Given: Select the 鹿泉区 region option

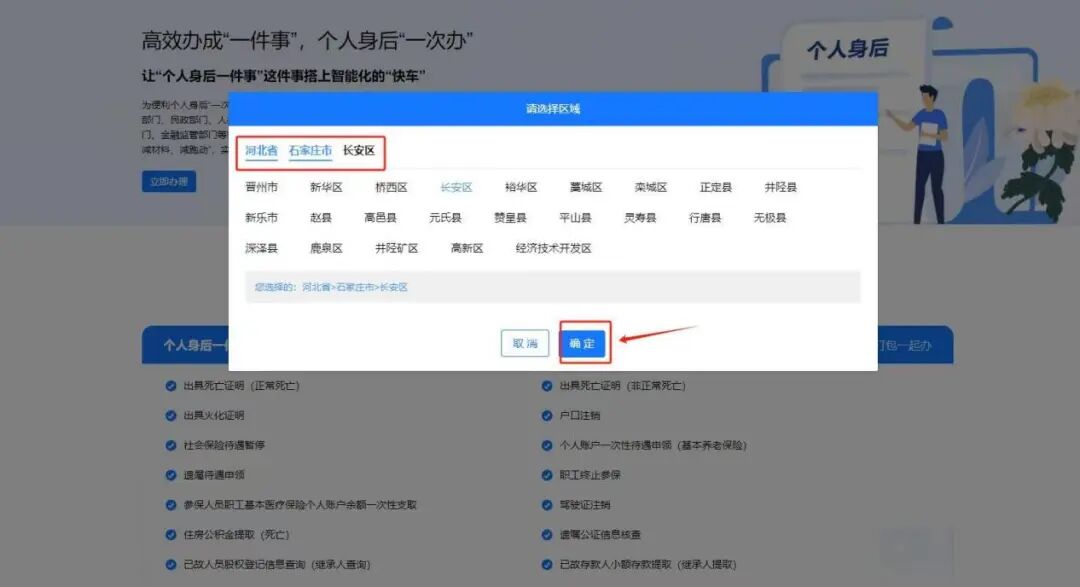Looking at the screenshot, I should (325, 248).
